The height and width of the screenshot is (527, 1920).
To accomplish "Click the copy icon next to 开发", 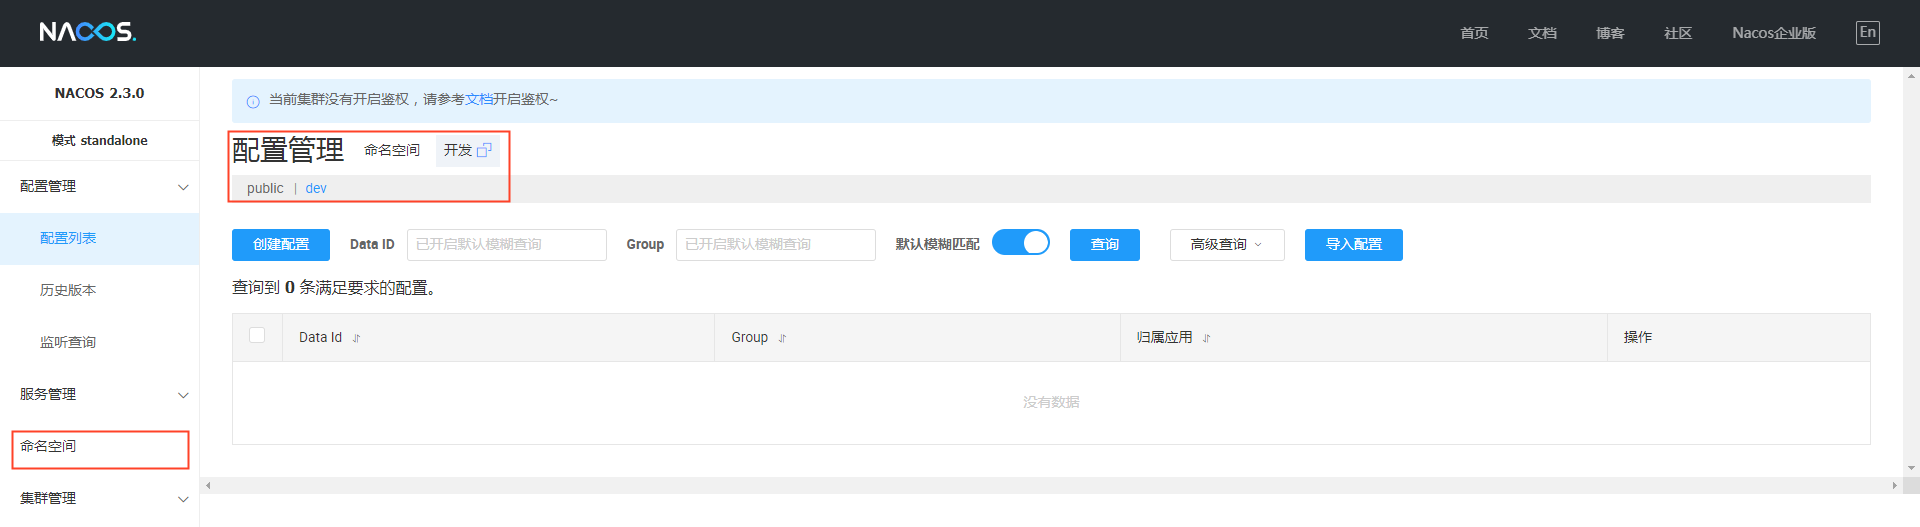I will click(485, 150).
